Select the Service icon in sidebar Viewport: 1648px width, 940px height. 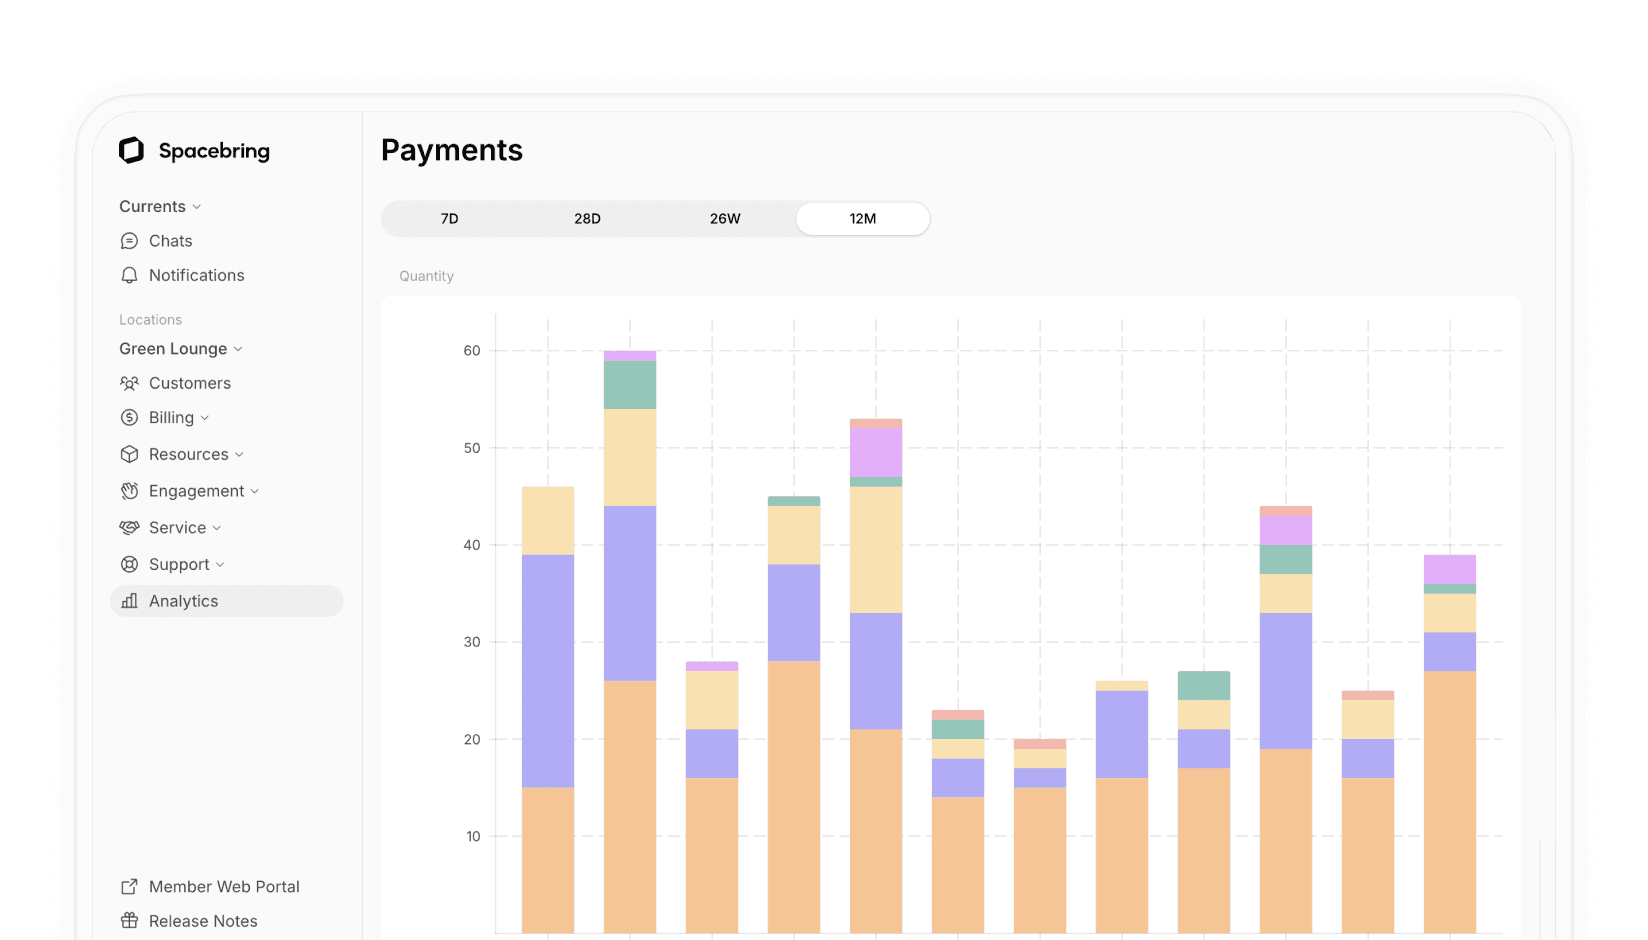(x=129, y=527)
